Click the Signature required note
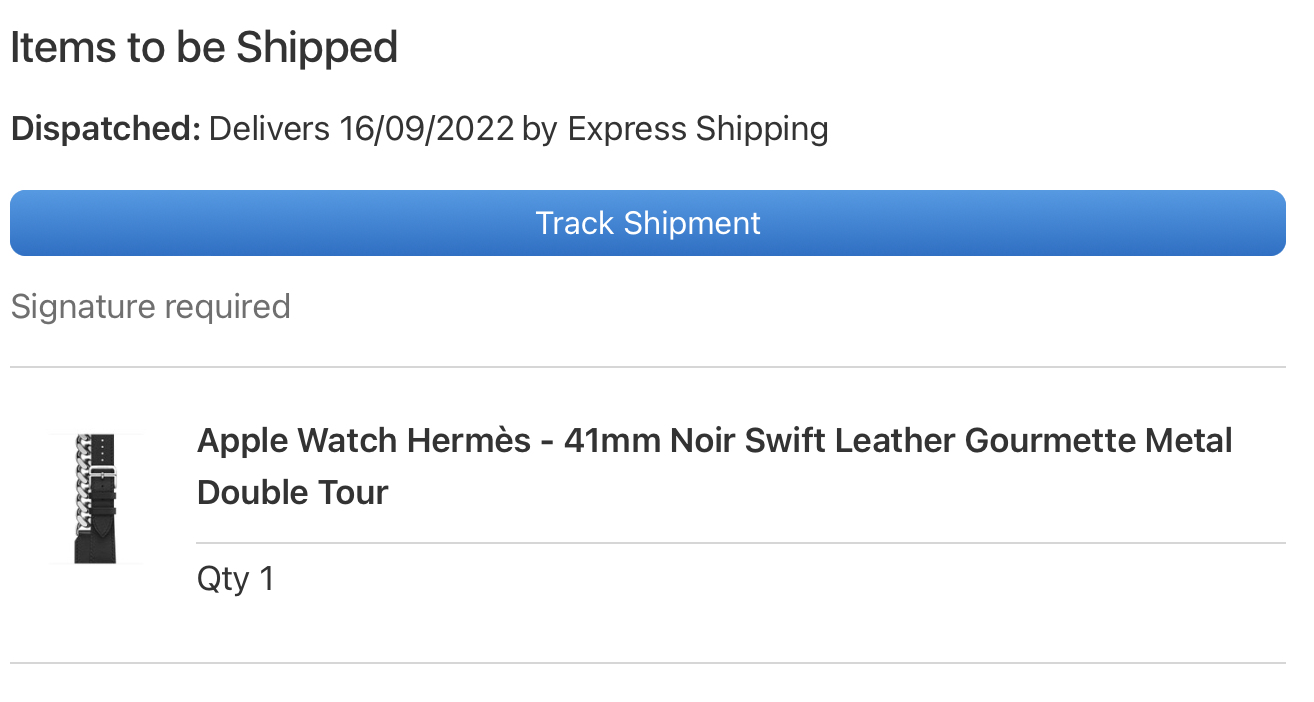 tap(150, 307)
